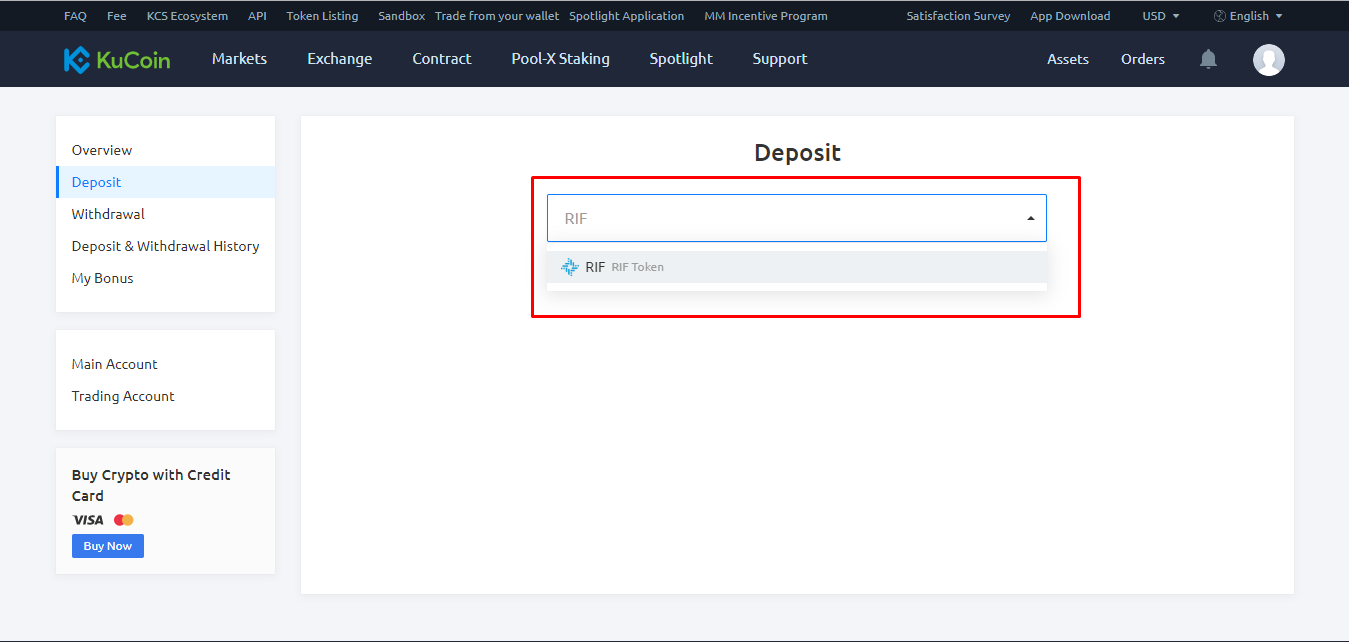The image size is (1349, 642).
Task: Open Pool-X Staking menu
Action: 560,59
